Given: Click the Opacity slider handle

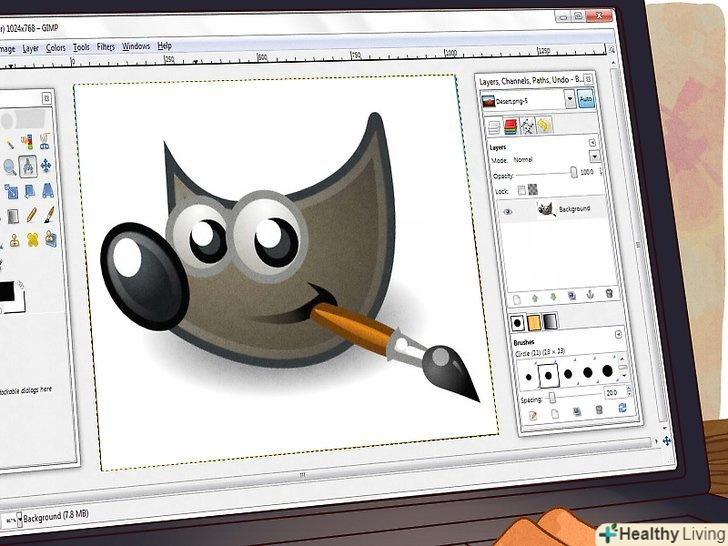Looking at the screenshot, I should pyautogui.click(x=574, y=173).
